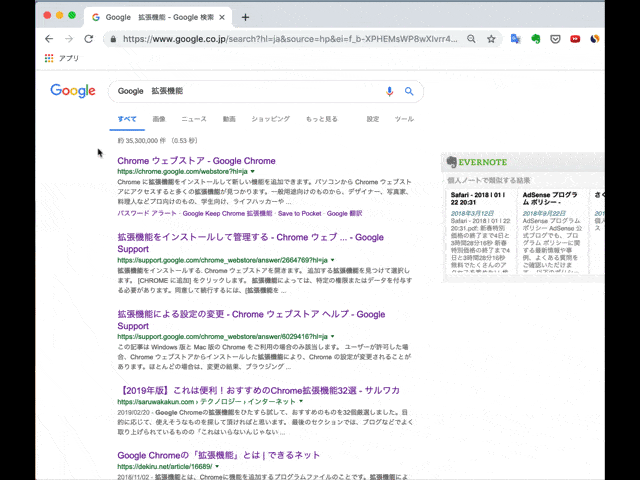Open the ツール options

pyautogui.click(x=404, y=119)
